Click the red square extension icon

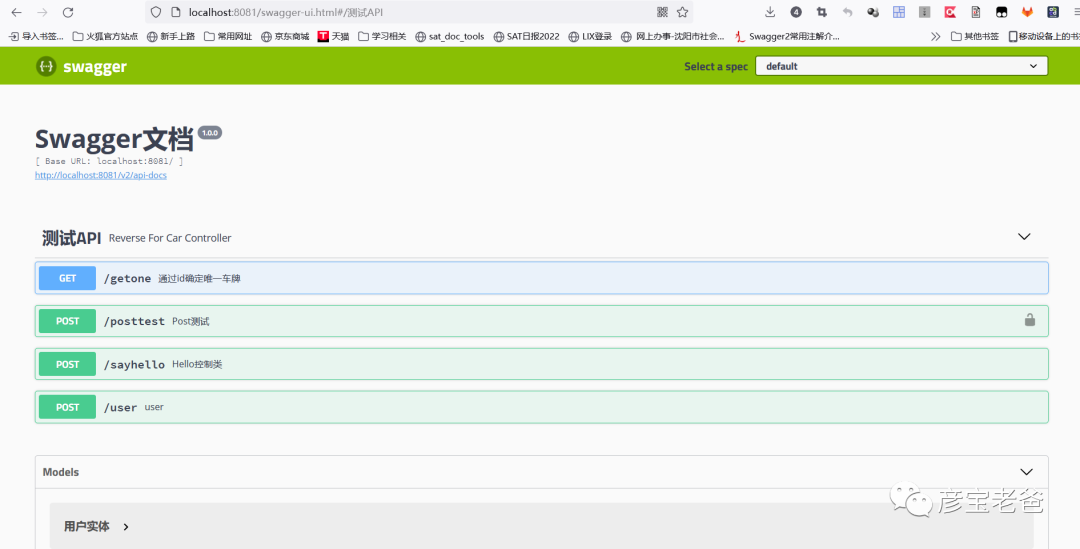click(x=950, y=12)
